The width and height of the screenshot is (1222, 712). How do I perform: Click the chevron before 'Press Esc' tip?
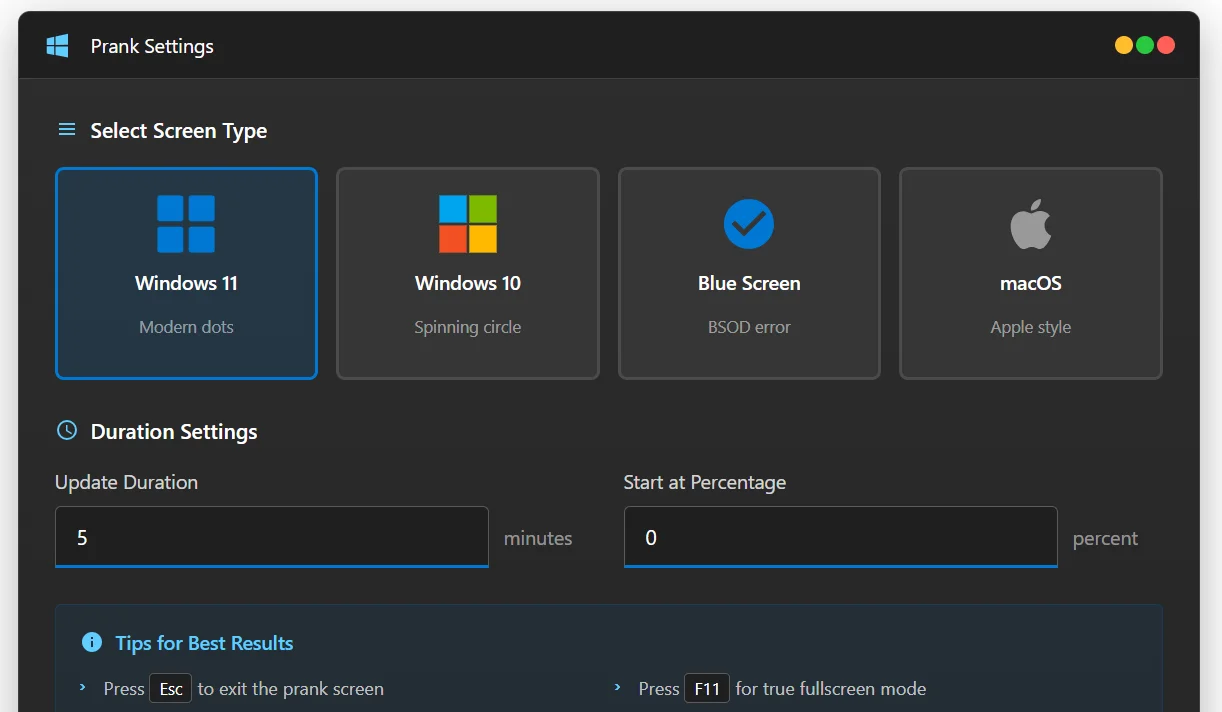[83, 688]
